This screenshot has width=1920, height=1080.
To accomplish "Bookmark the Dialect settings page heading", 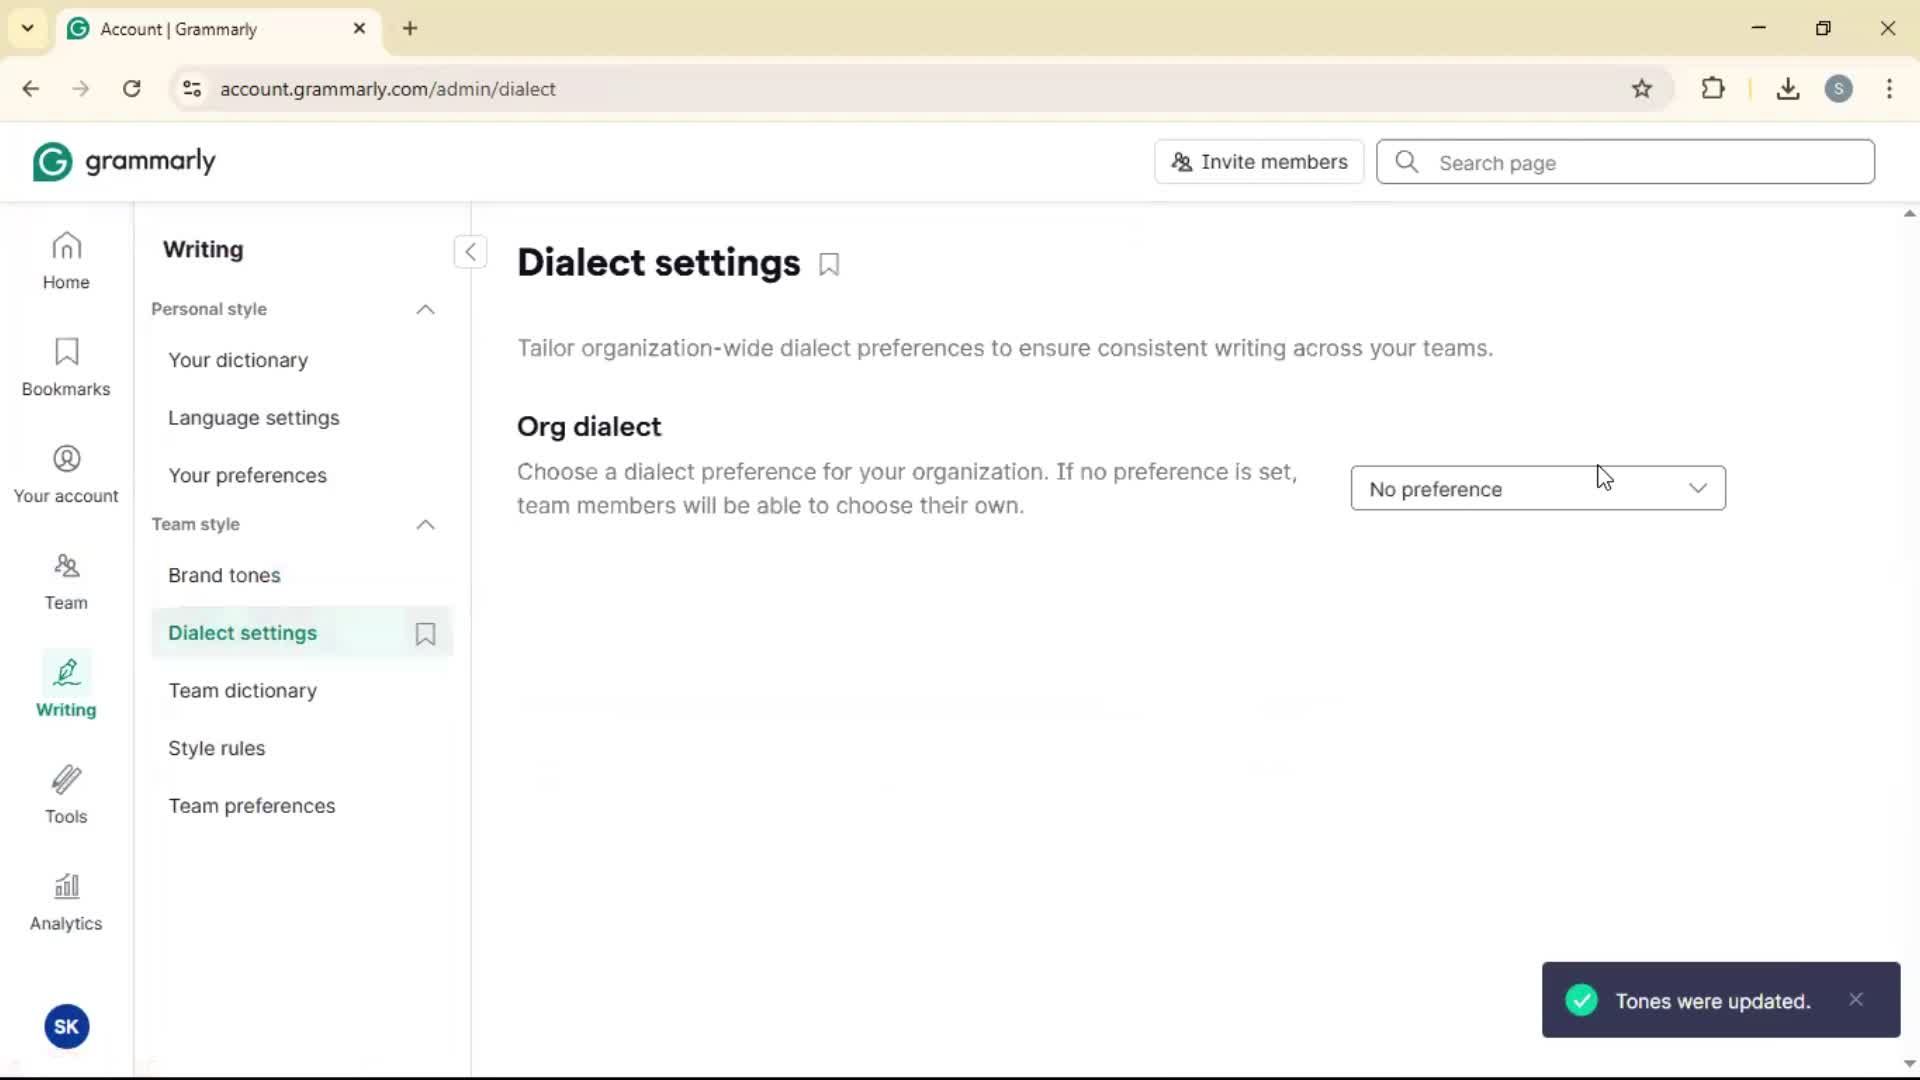I will tap(829, 265).
